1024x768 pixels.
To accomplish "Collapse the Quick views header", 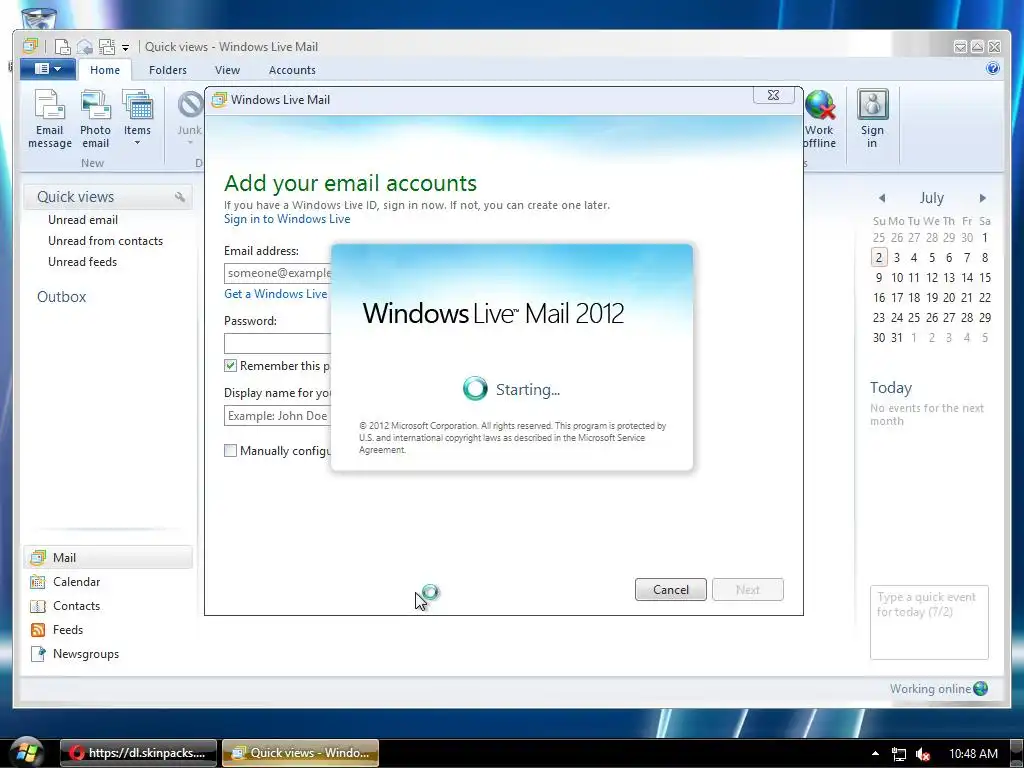I will point(75,197).
